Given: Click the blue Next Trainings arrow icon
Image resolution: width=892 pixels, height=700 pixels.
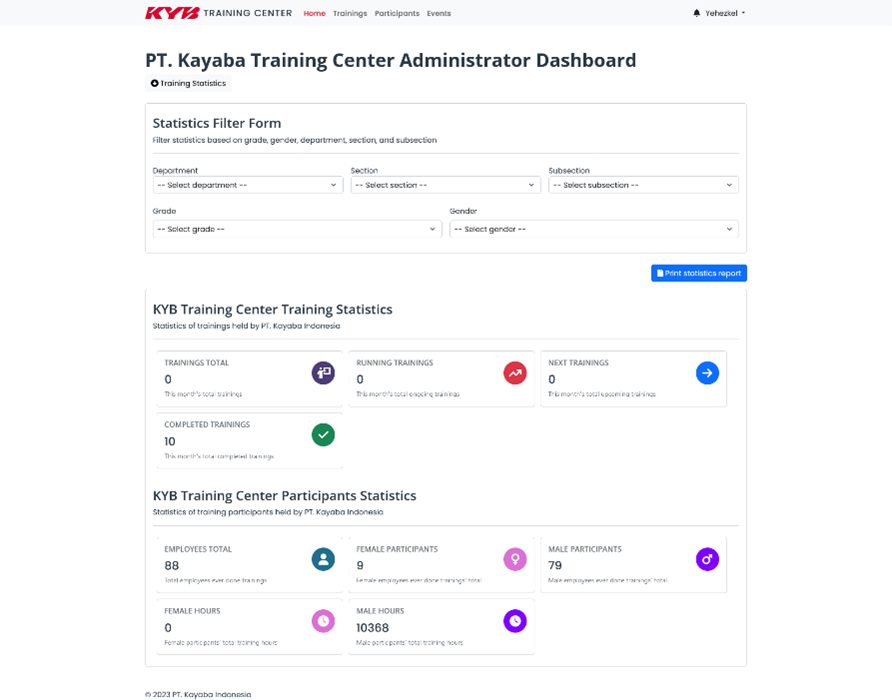Looking at the screenshot, I should 707,373.
